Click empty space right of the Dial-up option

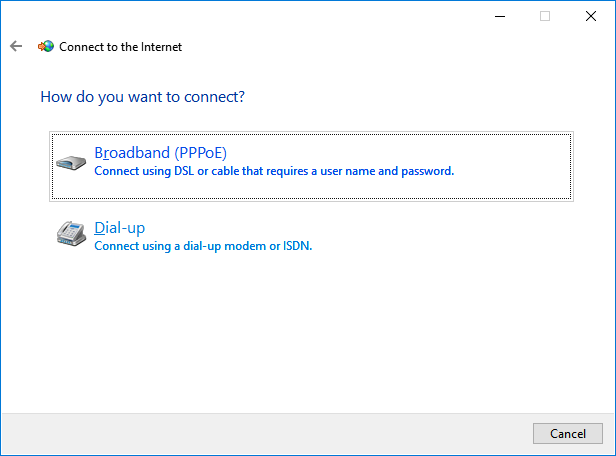(x=450, y=236)
